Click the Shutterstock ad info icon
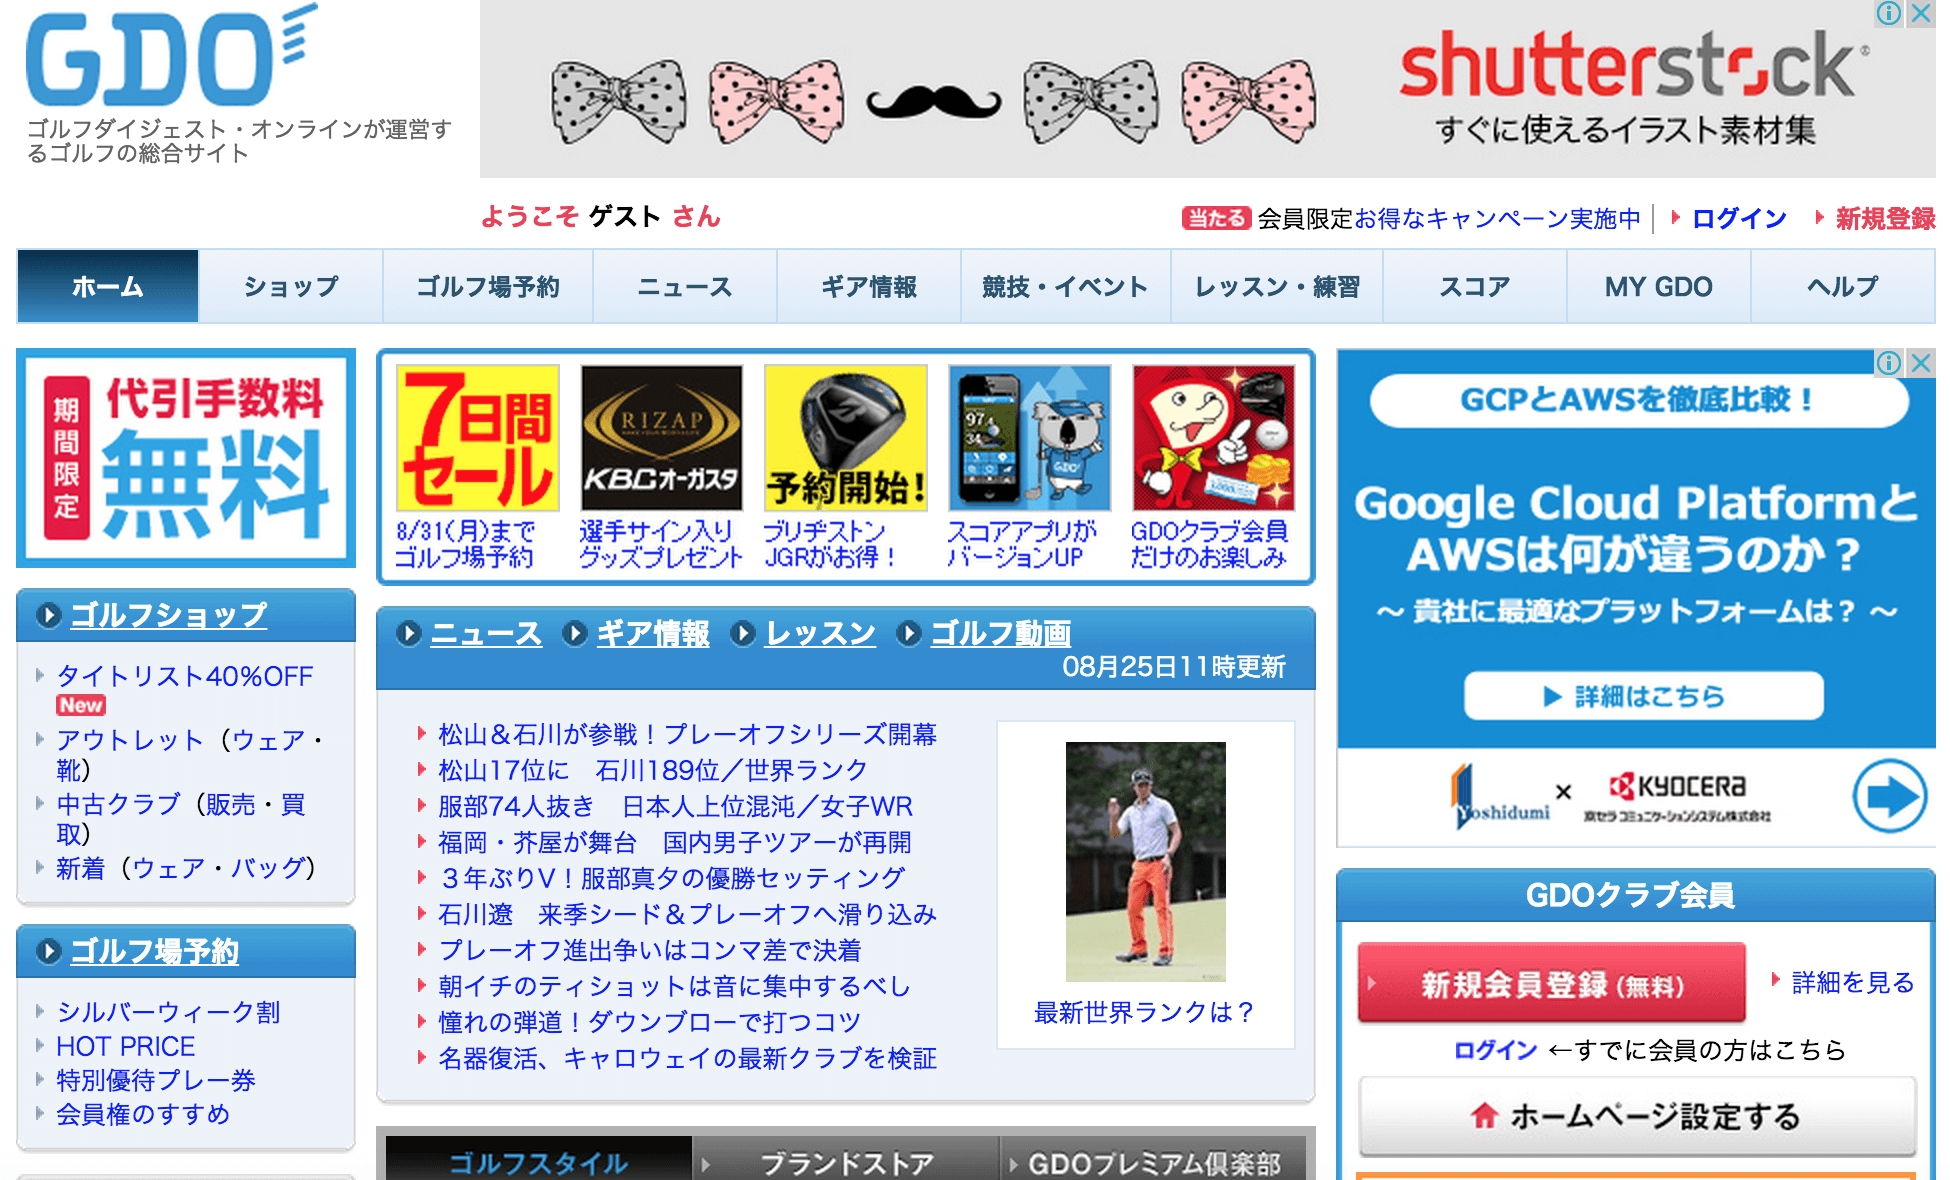The image size is (1950, 1180). pos(1889,13)
